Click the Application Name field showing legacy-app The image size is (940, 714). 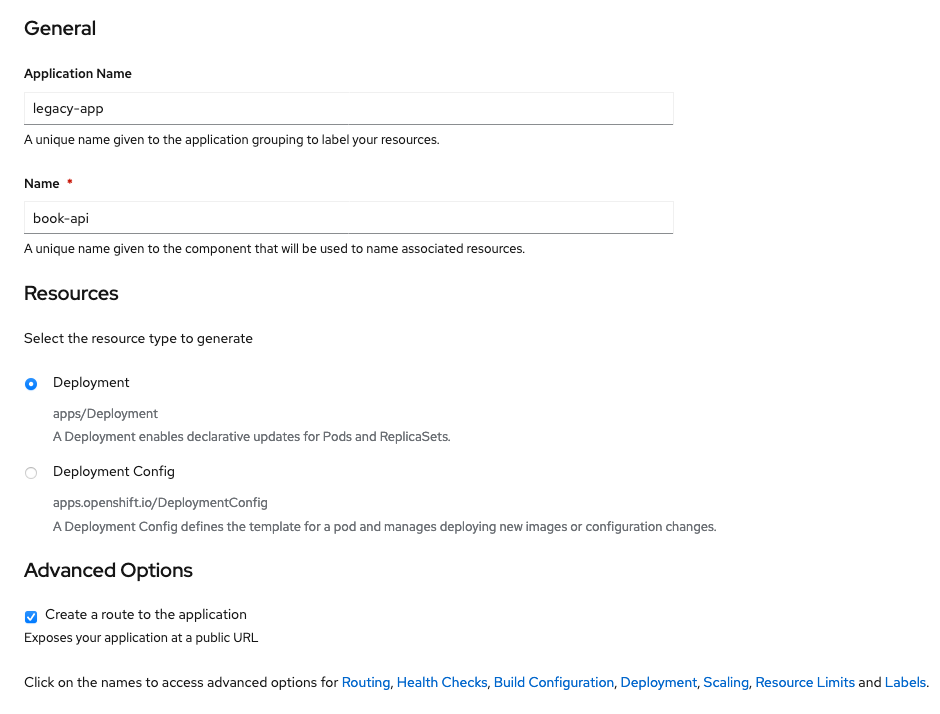pyautogui.click(x=348, y=108)
